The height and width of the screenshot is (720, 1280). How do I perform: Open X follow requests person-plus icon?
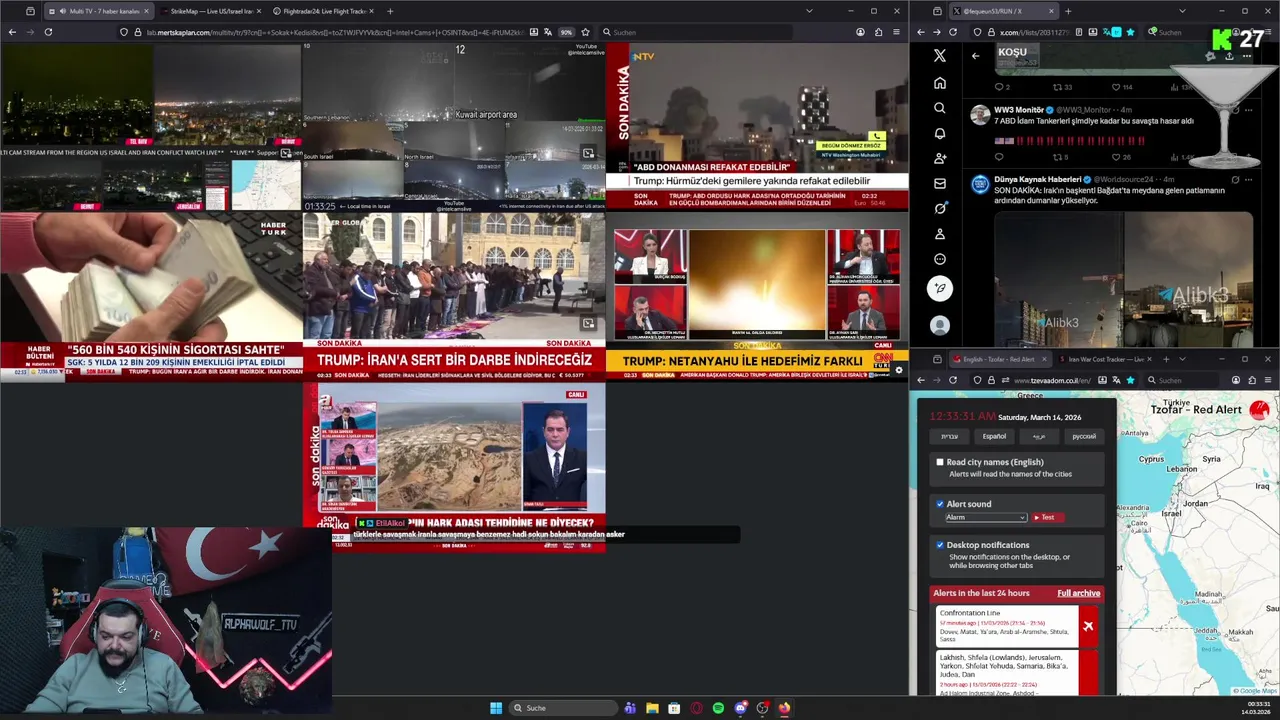click(x=939, y=158)
